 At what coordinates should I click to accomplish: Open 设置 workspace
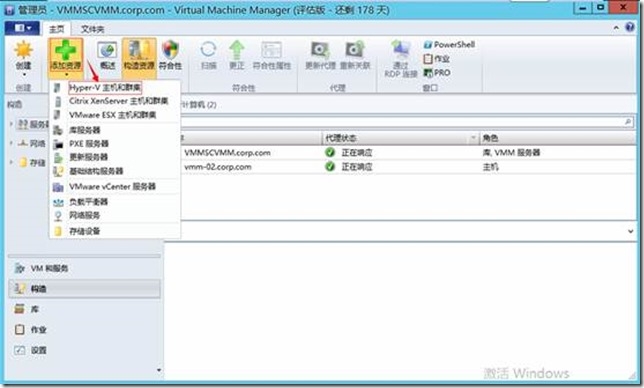pos(84,350)
